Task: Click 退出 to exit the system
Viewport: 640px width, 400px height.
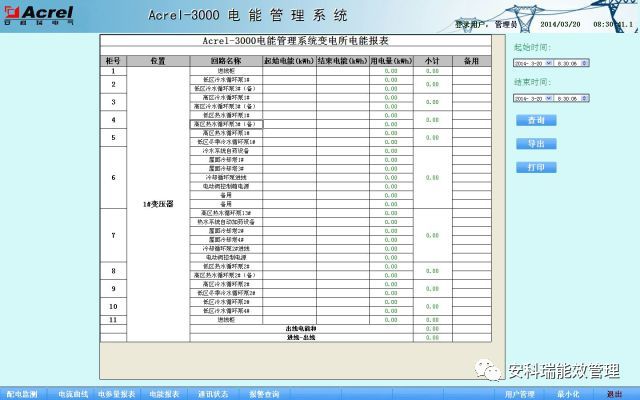Action: [x=614, y=394]
